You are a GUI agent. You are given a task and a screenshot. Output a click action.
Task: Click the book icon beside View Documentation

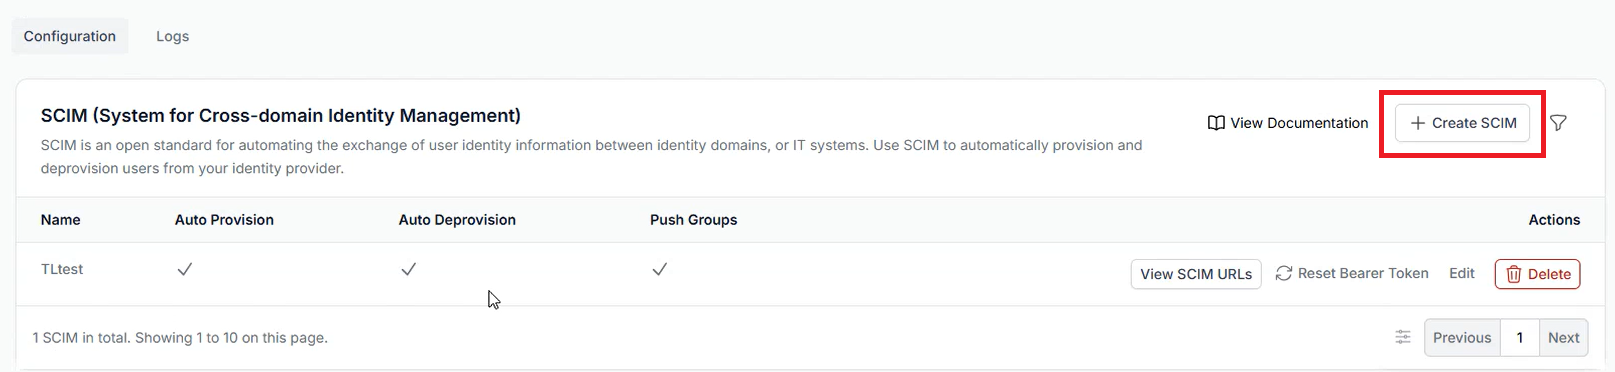tap(1216, 123)
